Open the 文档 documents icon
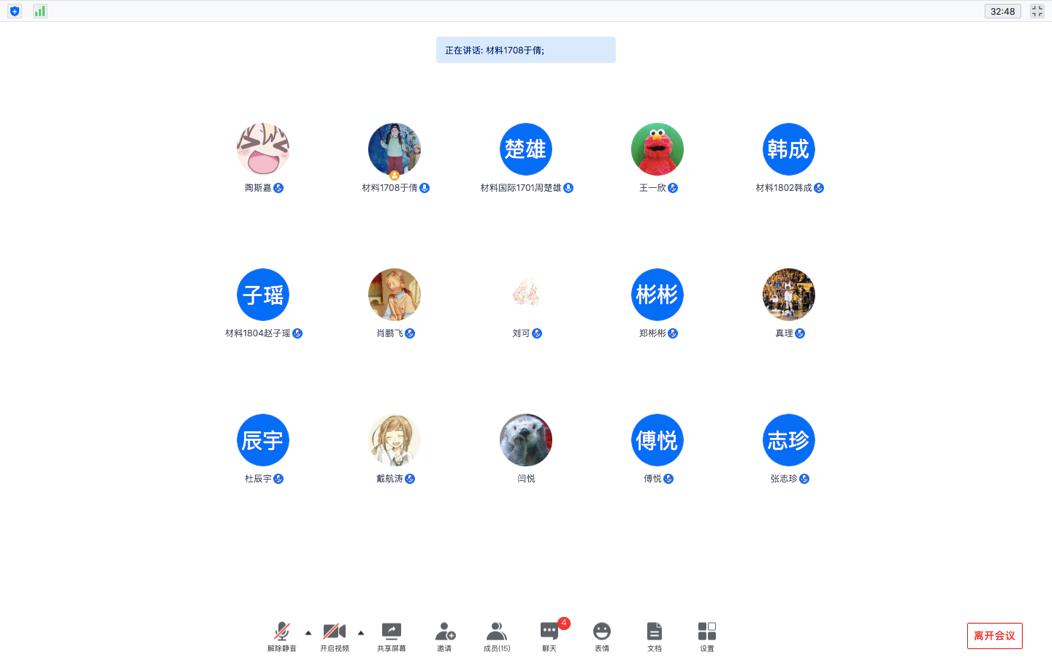 point(654,635)
